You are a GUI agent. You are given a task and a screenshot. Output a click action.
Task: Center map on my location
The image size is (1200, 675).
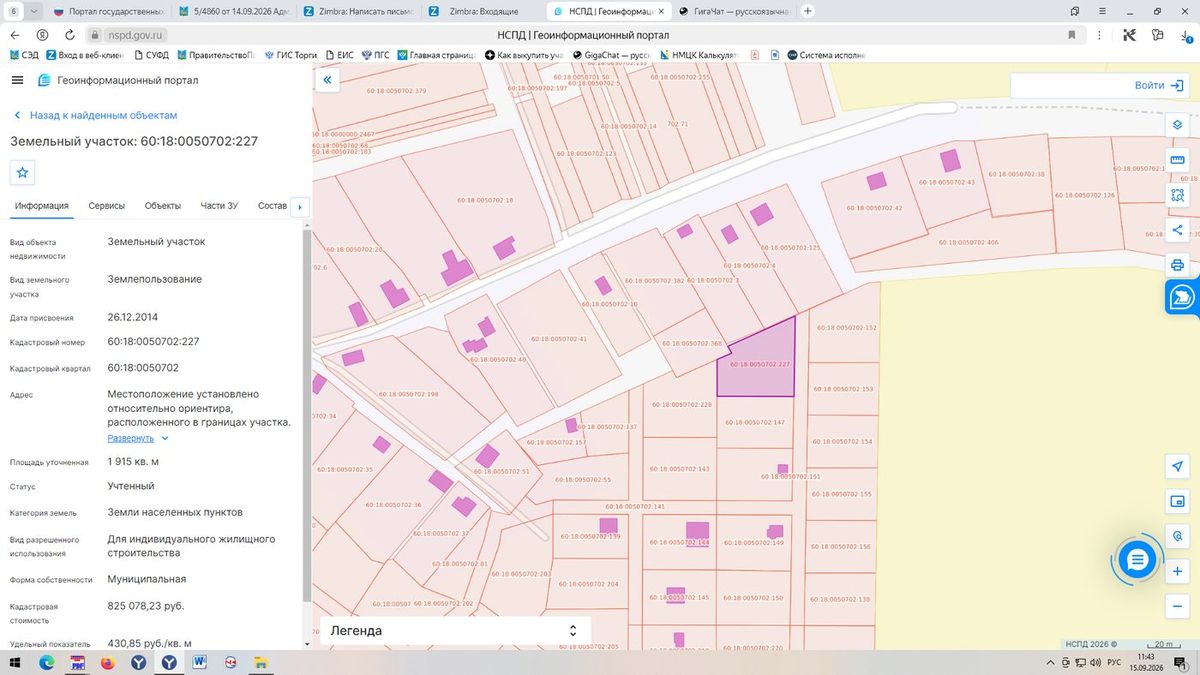pyautogui.click(x=1177, y=466)
